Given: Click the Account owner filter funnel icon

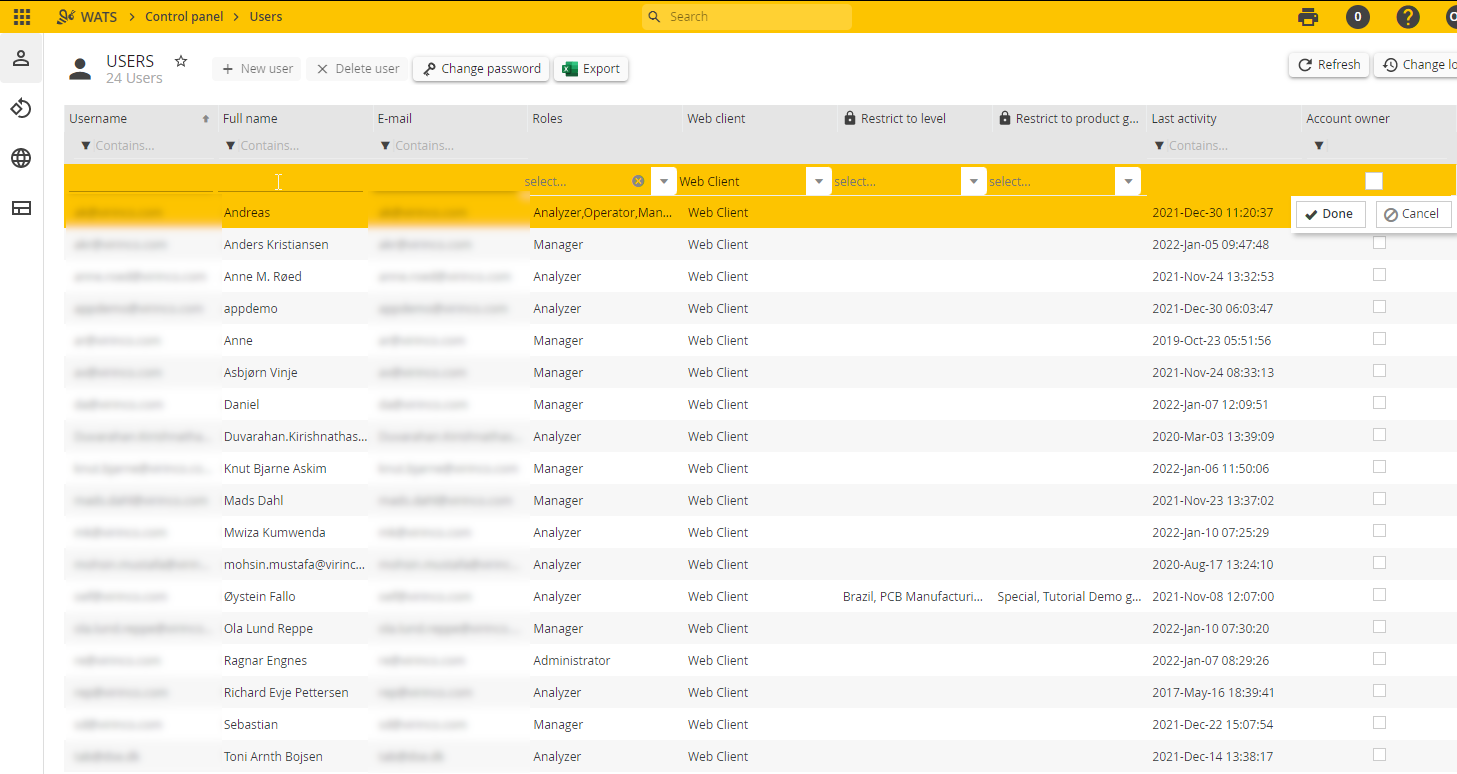Looking at the screenshot, I should [1319, 146].
